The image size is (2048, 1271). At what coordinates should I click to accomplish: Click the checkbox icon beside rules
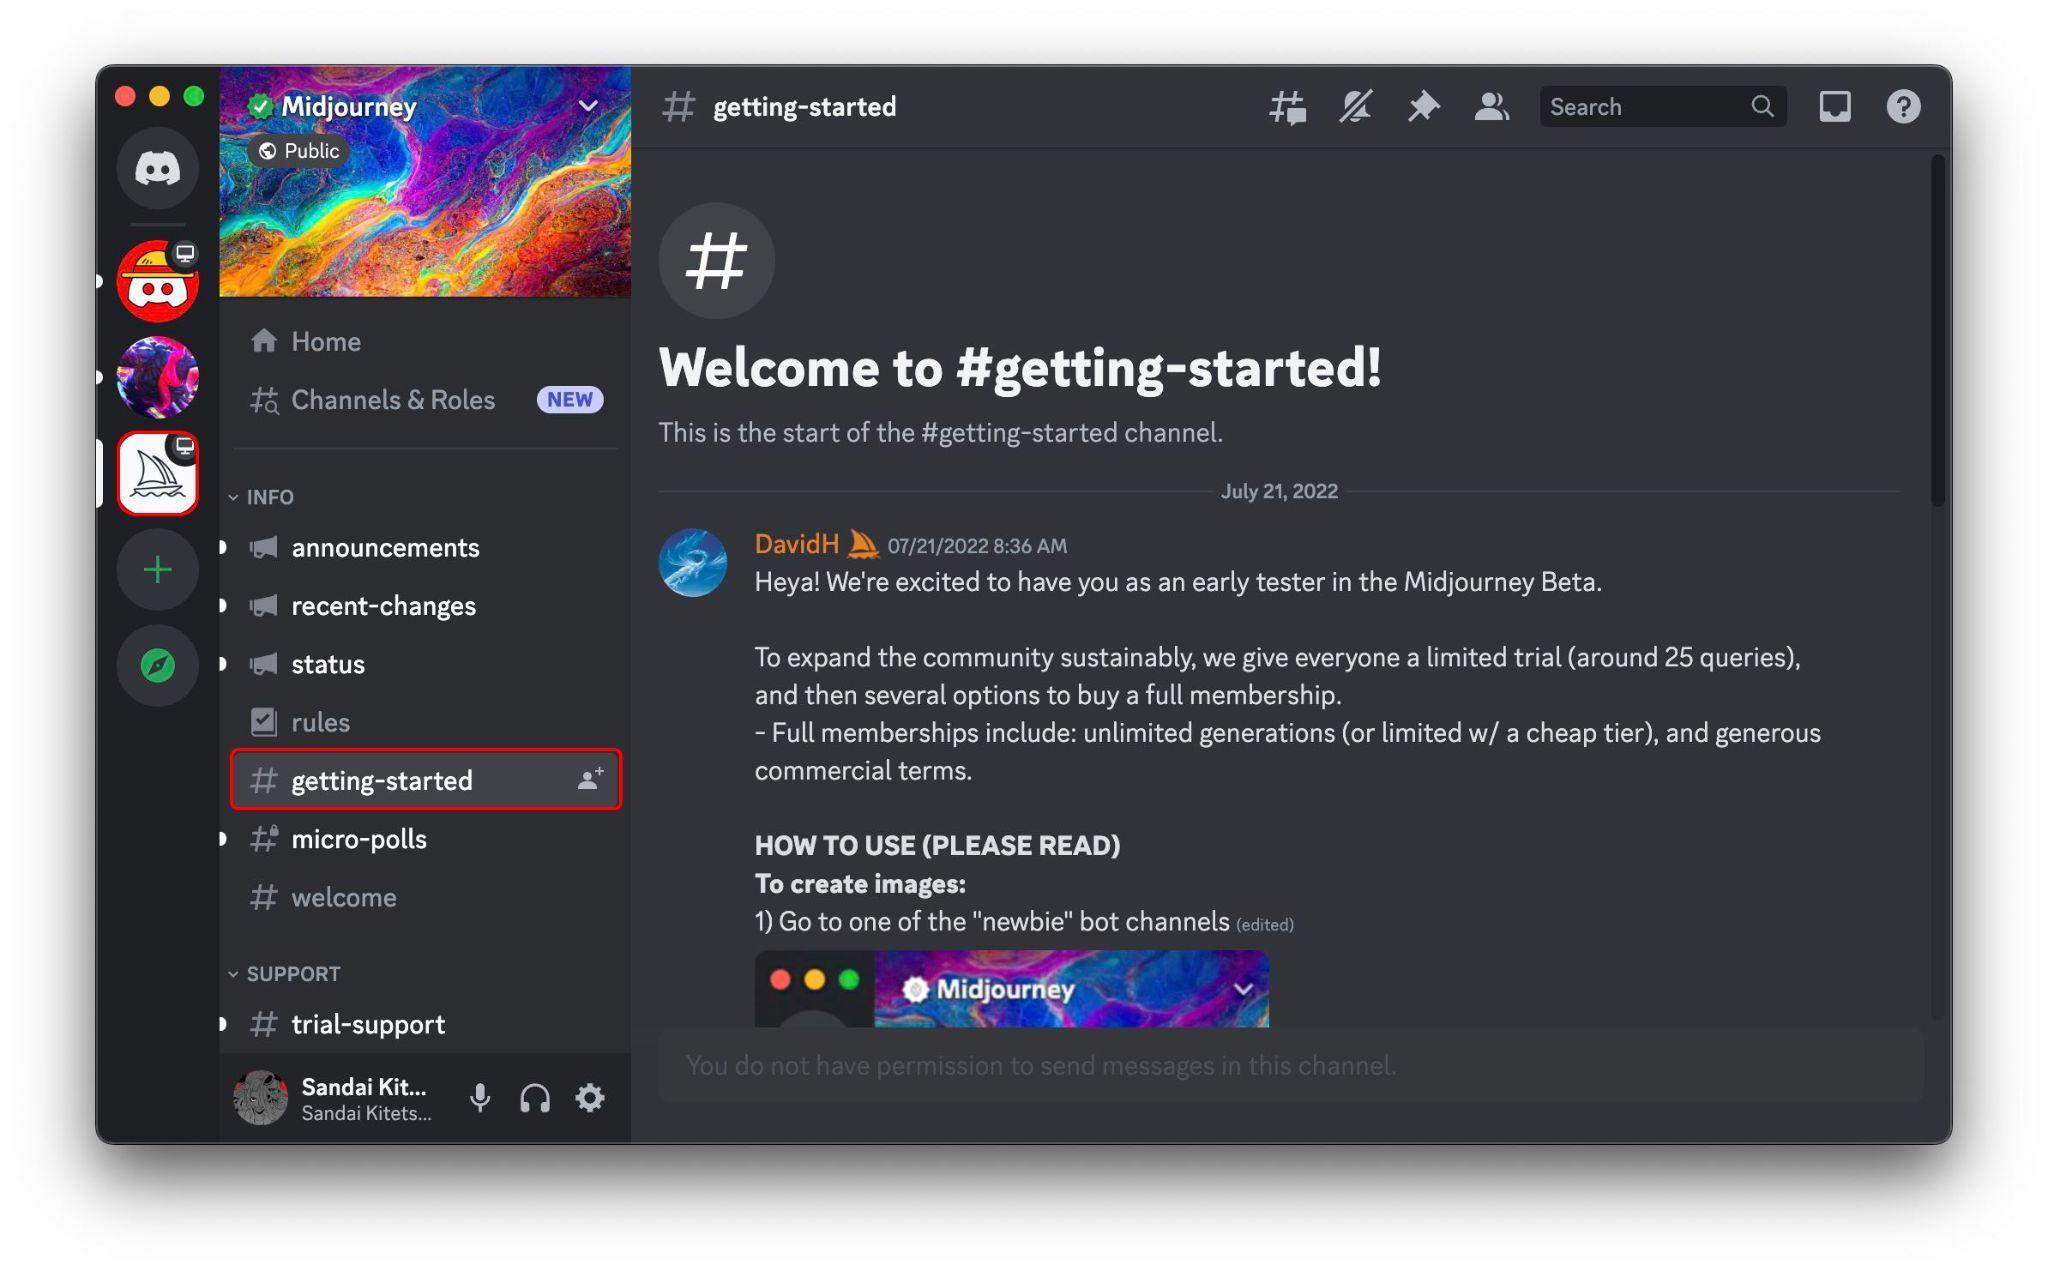[x=263, y=722]
